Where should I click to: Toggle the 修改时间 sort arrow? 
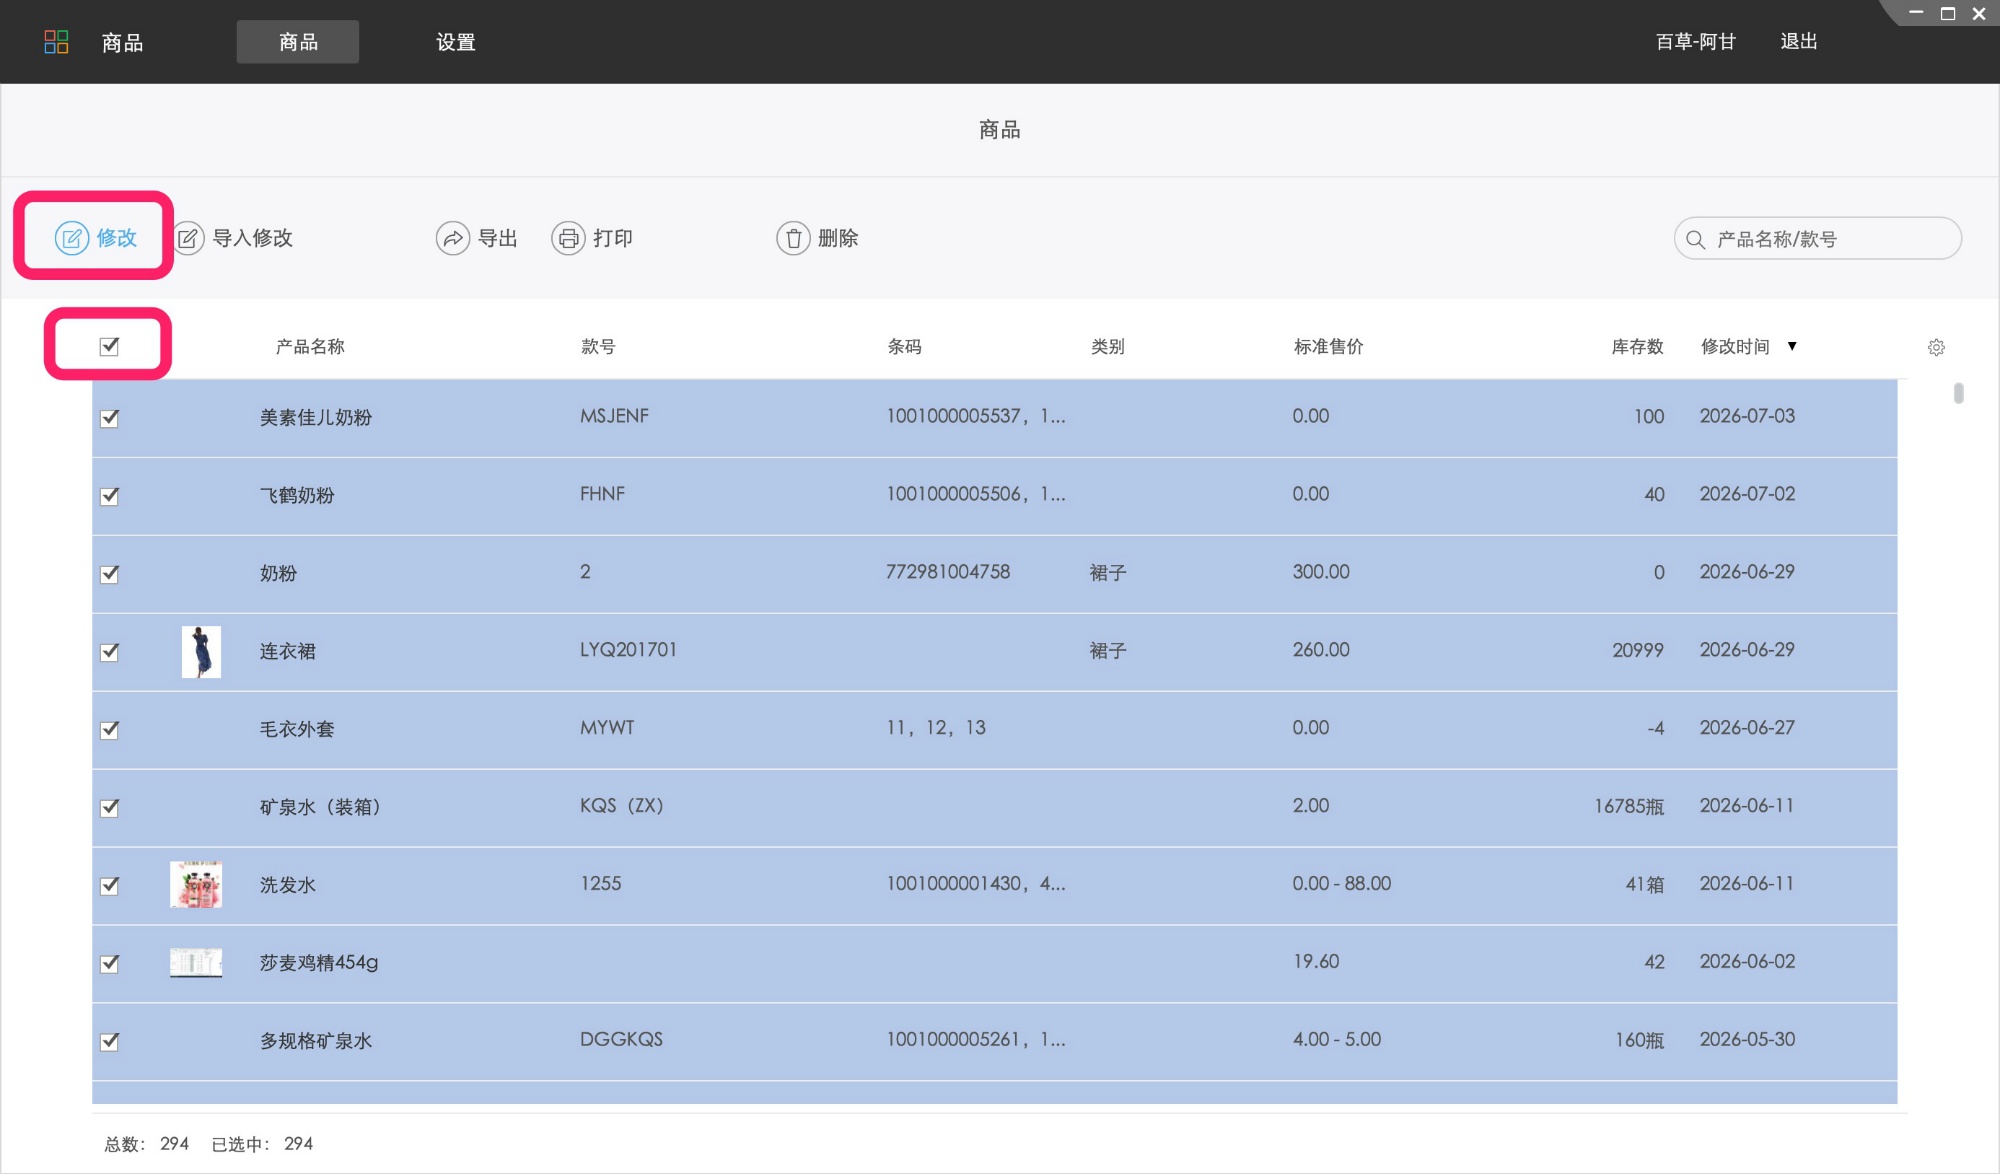click(1792, 346)
